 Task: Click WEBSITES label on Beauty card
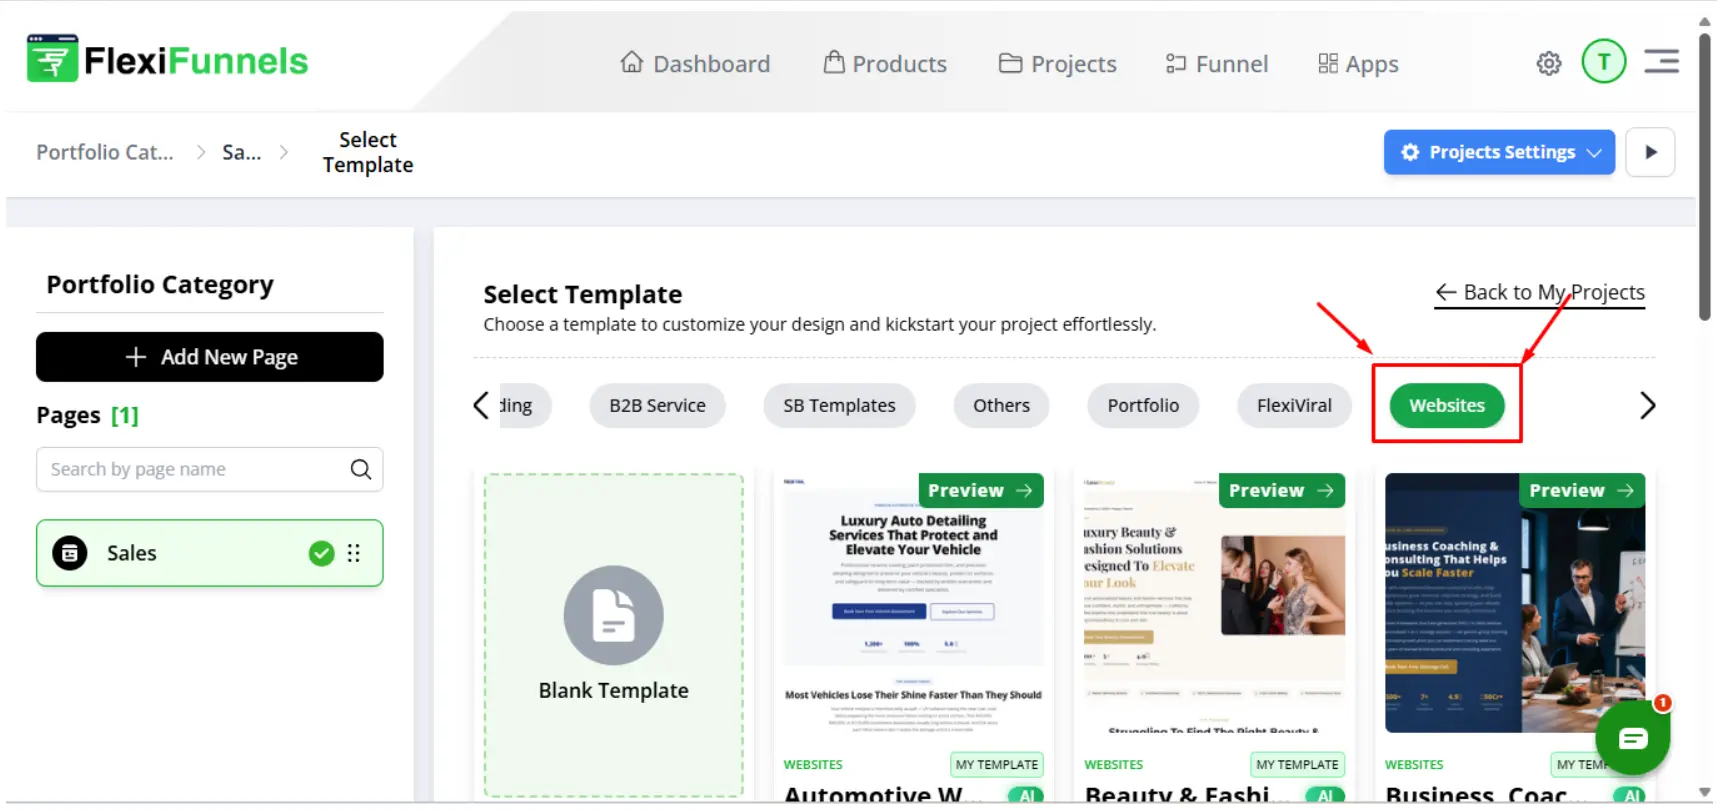click(1114, 764)
